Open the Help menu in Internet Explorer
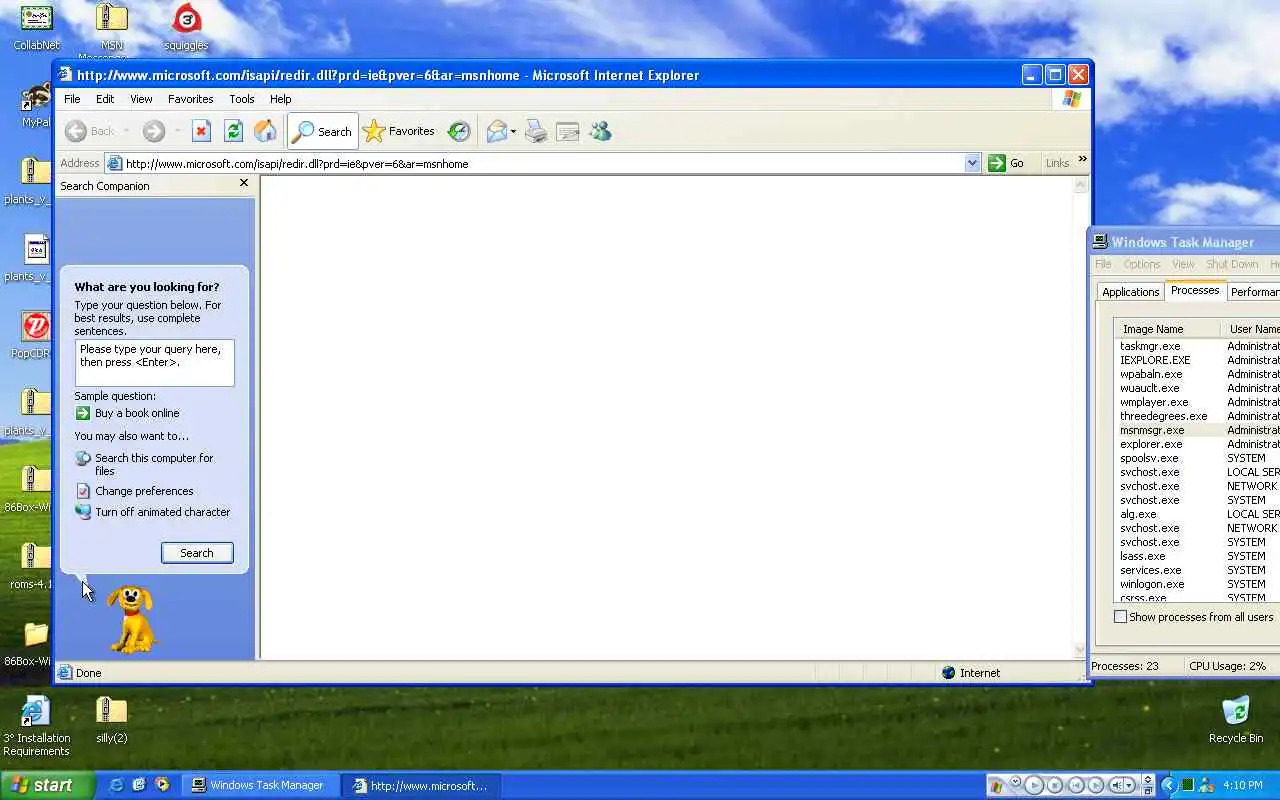 (280, 99)
